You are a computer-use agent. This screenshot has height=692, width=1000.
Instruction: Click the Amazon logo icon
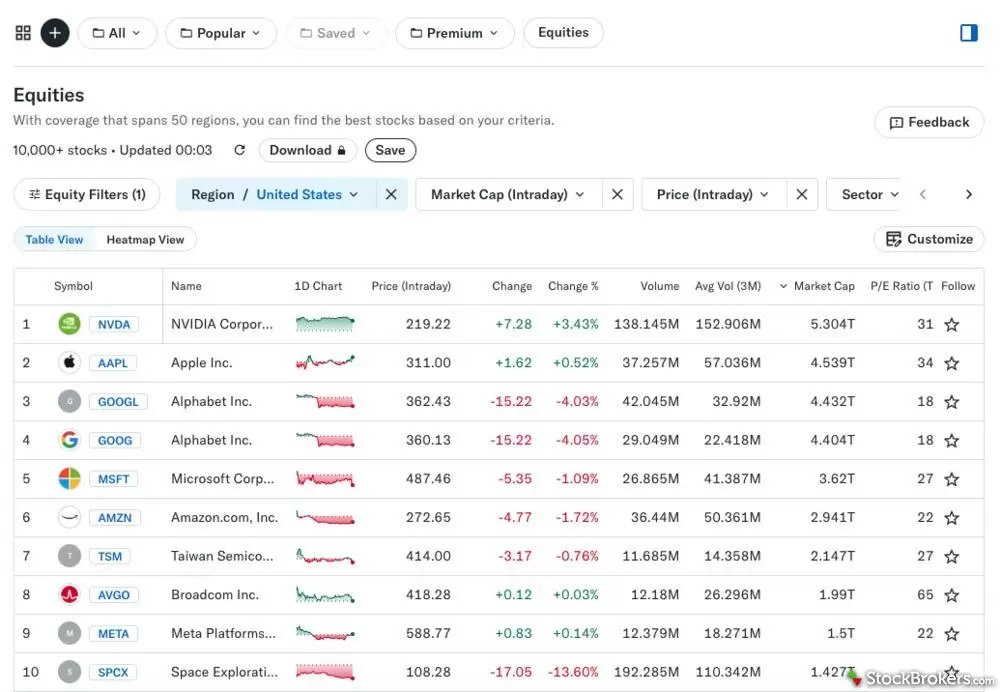tap(70, 517)
